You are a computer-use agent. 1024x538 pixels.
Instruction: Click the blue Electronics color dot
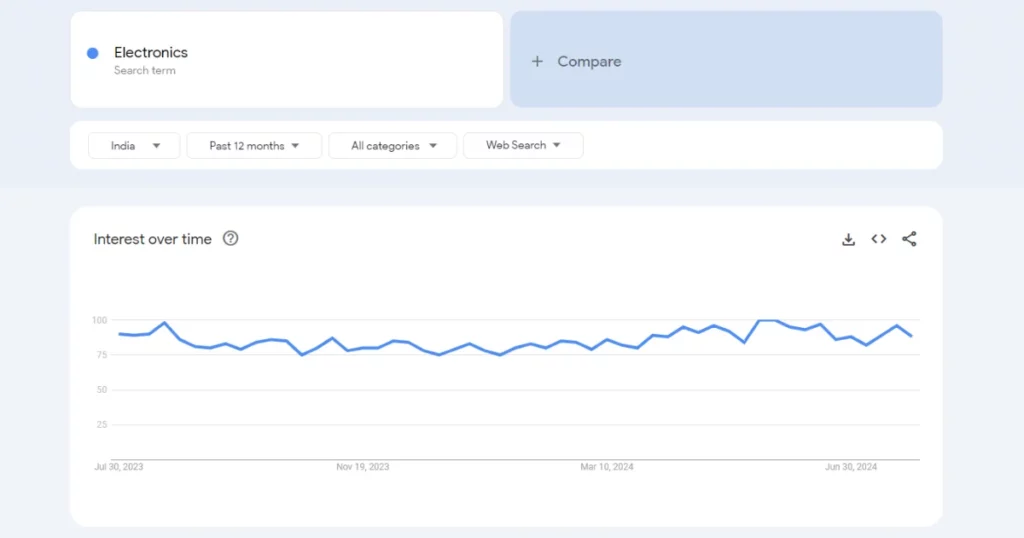[93, 53]
